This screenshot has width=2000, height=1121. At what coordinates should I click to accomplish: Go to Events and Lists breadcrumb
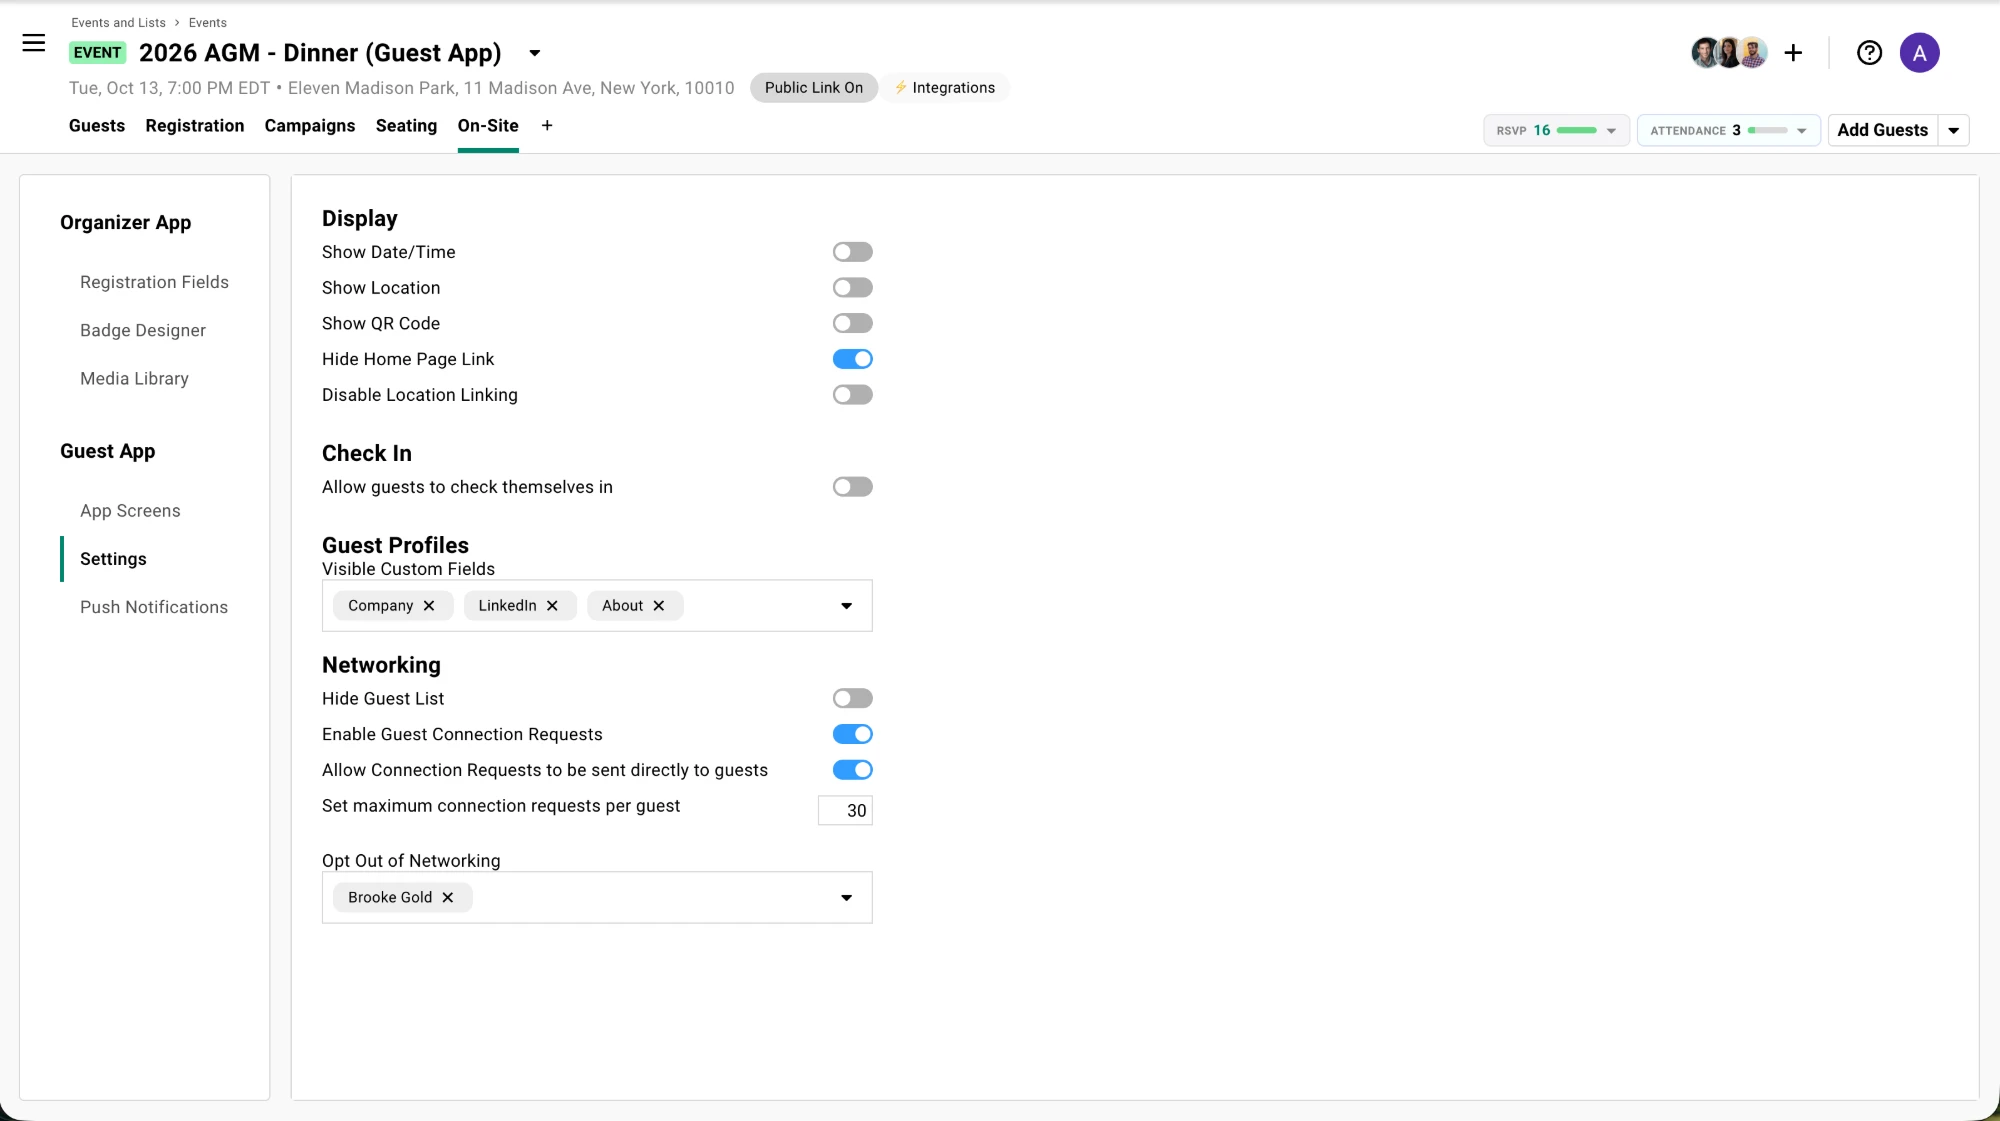tap(118, 23)
